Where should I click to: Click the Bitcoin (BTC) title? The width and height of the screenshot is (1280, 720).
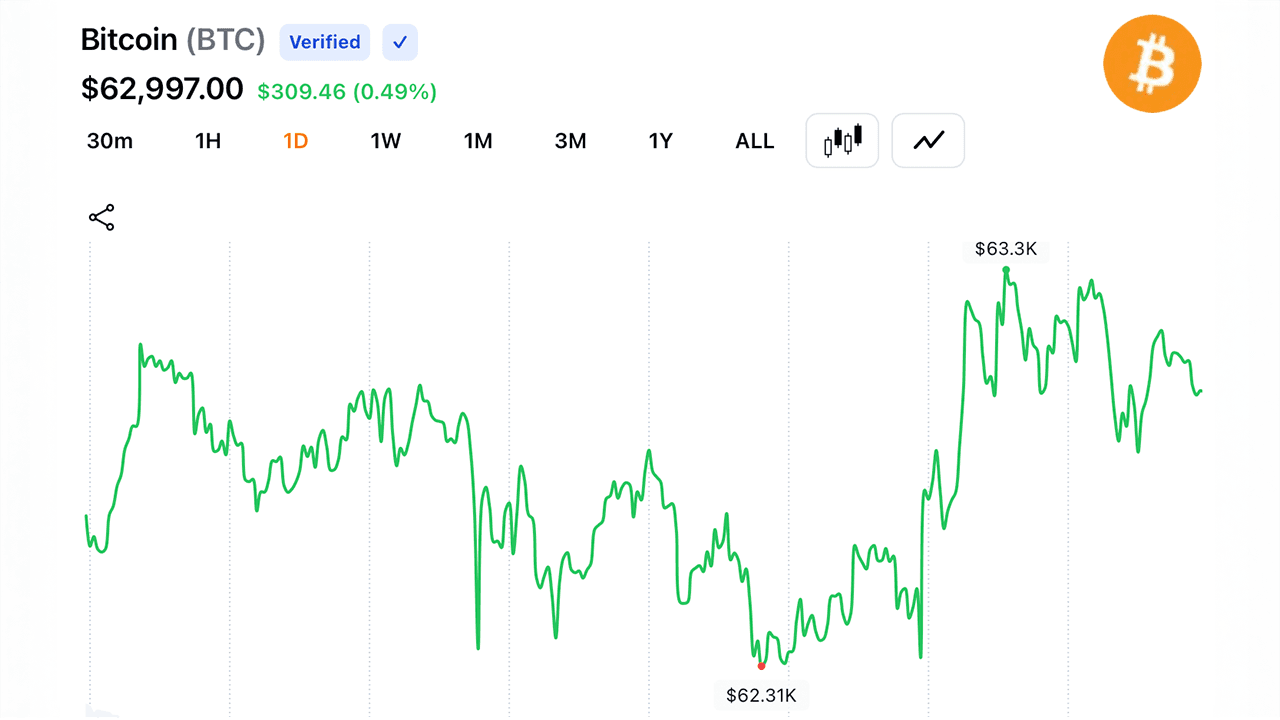[173, 41]
